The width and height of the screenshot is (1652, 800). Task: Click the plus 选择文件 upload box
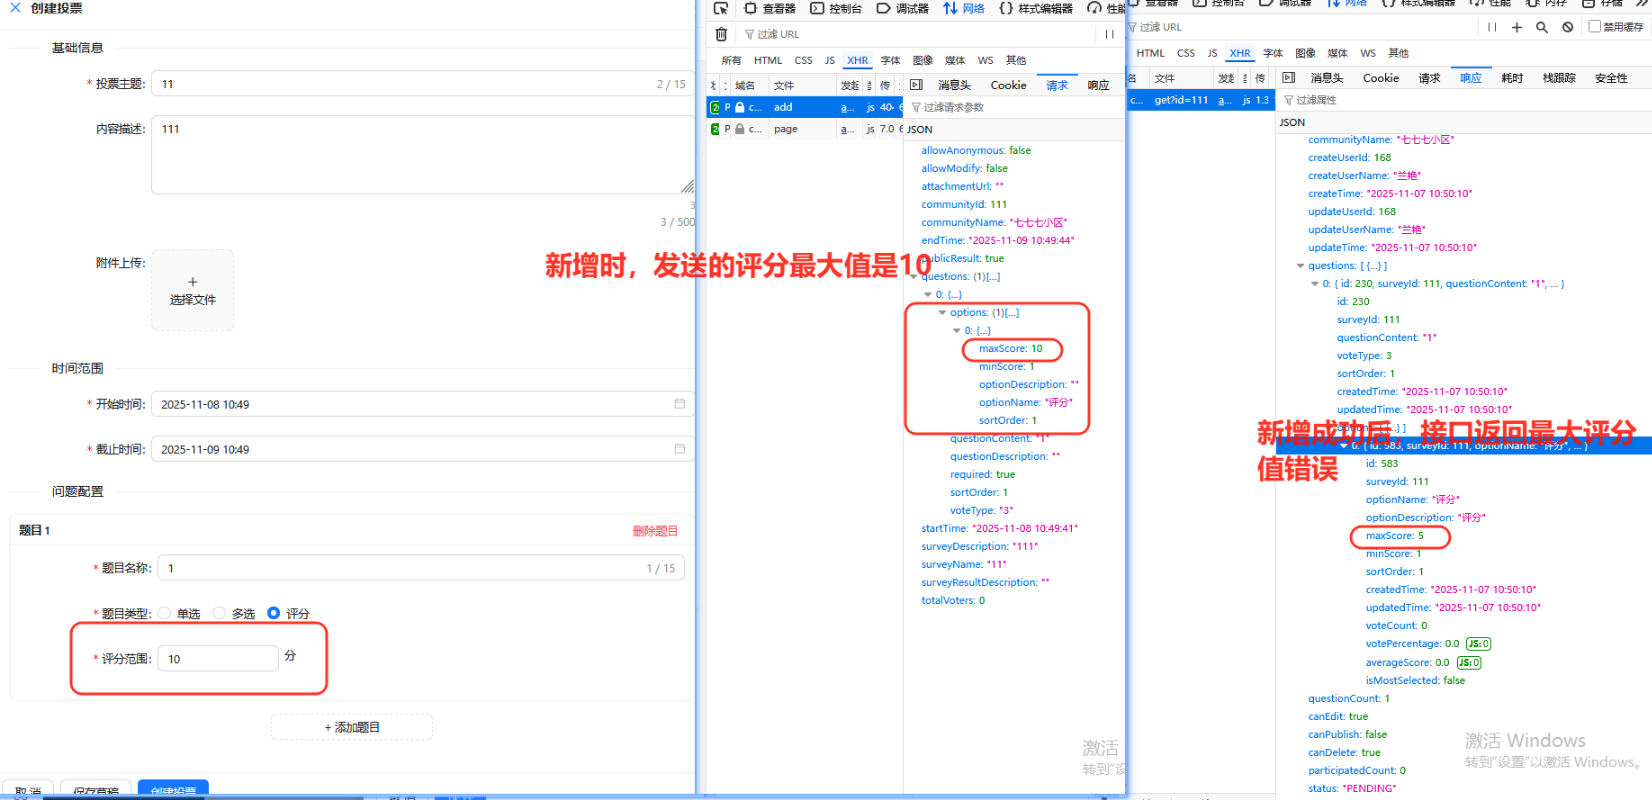pos(193,290)
